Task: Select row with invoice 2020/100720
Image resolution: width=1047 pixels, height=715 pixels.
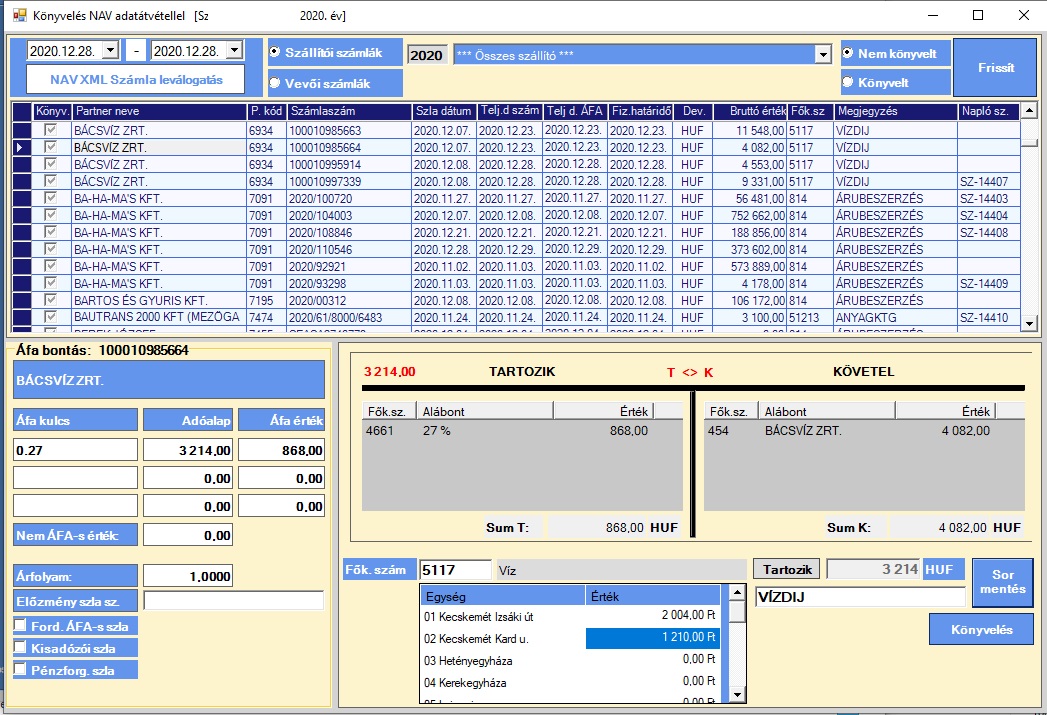Action: (515, 198)
